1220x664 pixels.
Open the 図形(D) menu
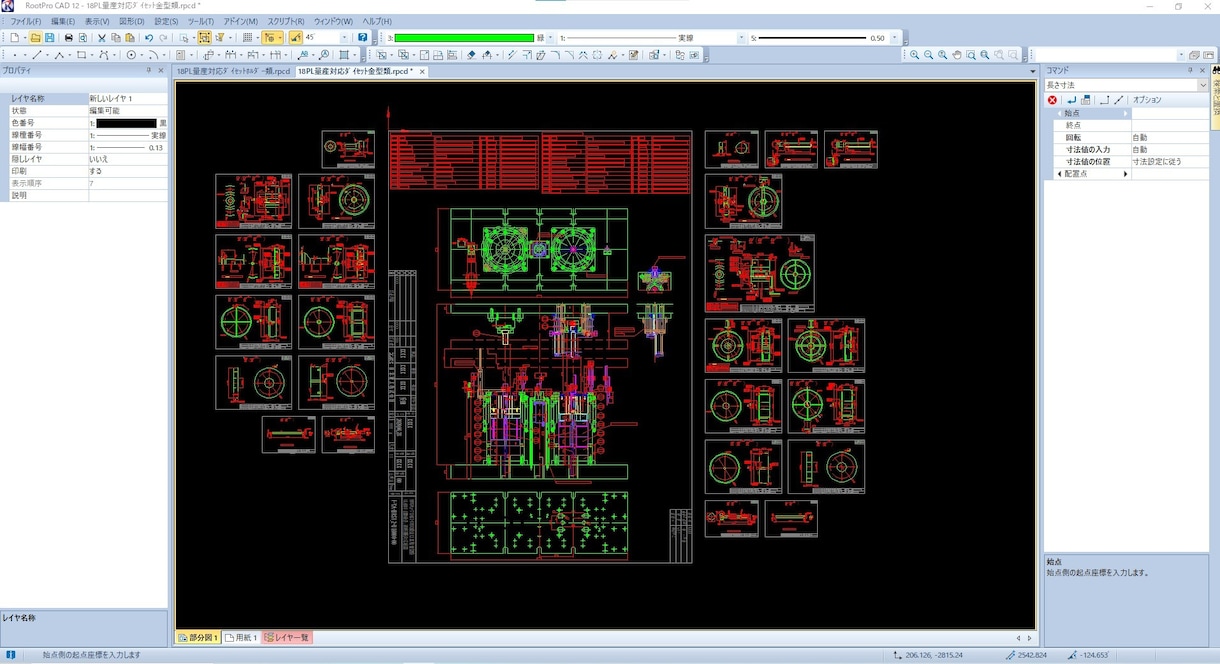click(x=134, y=21)
